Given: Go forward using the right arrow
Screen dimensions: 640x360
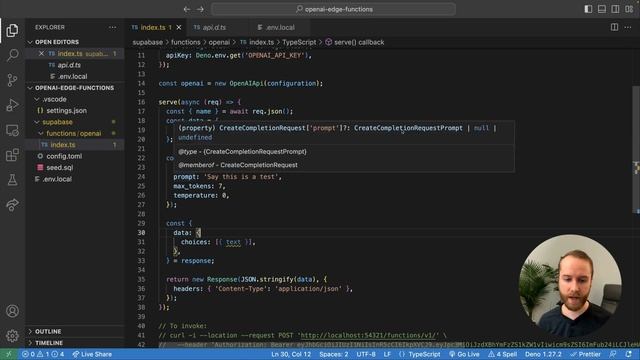Looking at the screenshot, I should 200,9.
